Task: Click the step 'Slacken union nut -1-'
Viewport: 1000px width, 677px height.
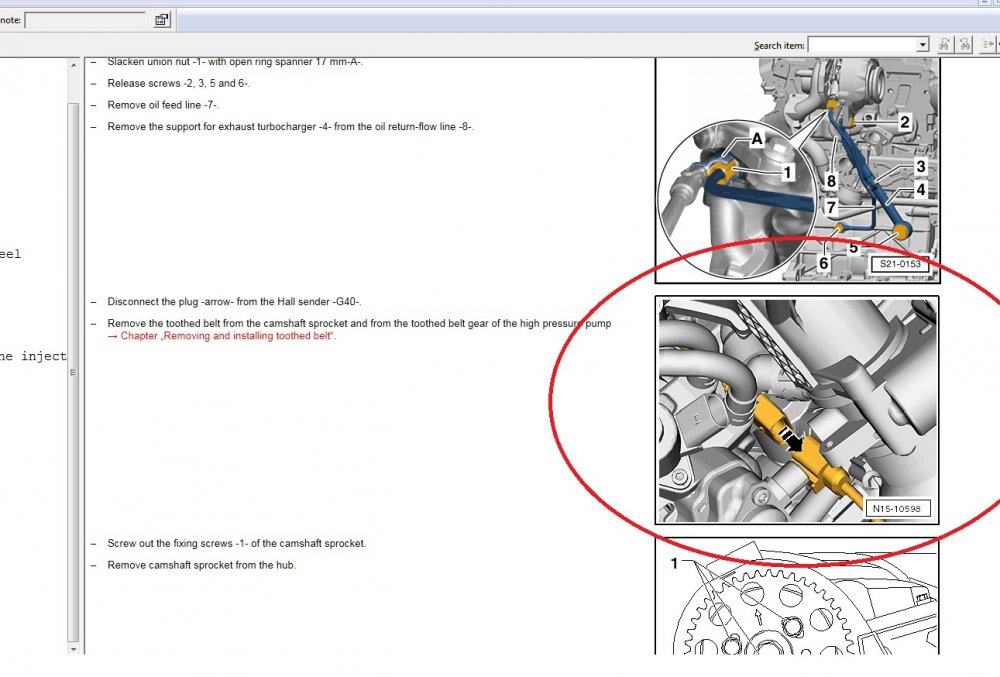Action: [235, 62]
